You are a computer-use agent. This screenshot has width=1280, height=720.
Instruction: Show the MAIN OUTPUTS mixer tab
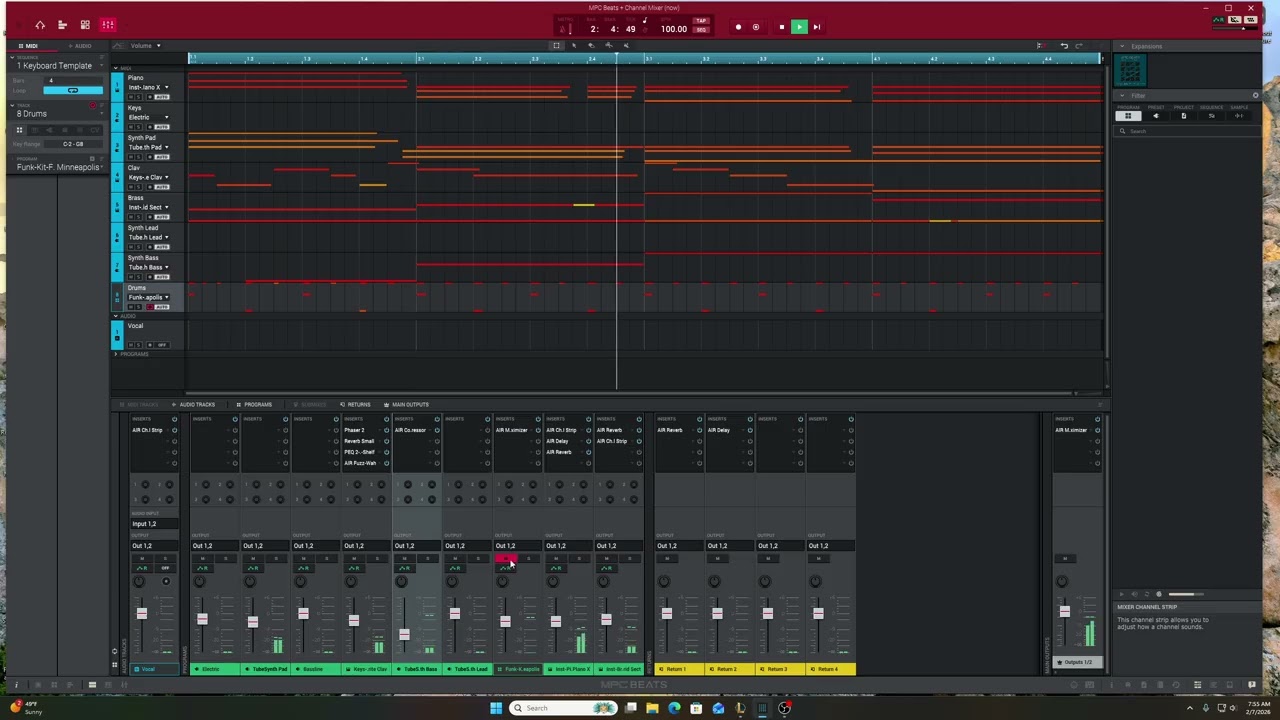click(x=408, y=405)
